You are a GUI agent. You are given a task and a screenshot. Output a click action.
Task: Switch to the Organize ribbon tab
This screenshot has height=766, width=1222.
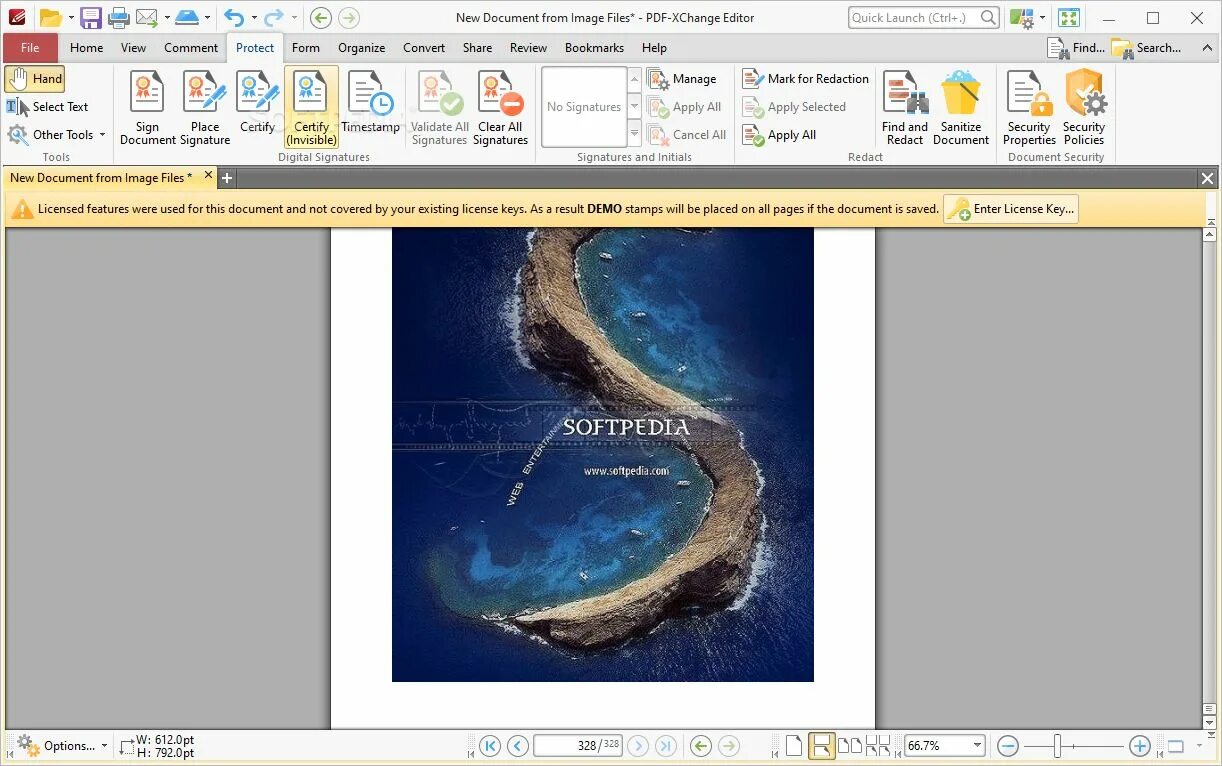tap(361, 47)
